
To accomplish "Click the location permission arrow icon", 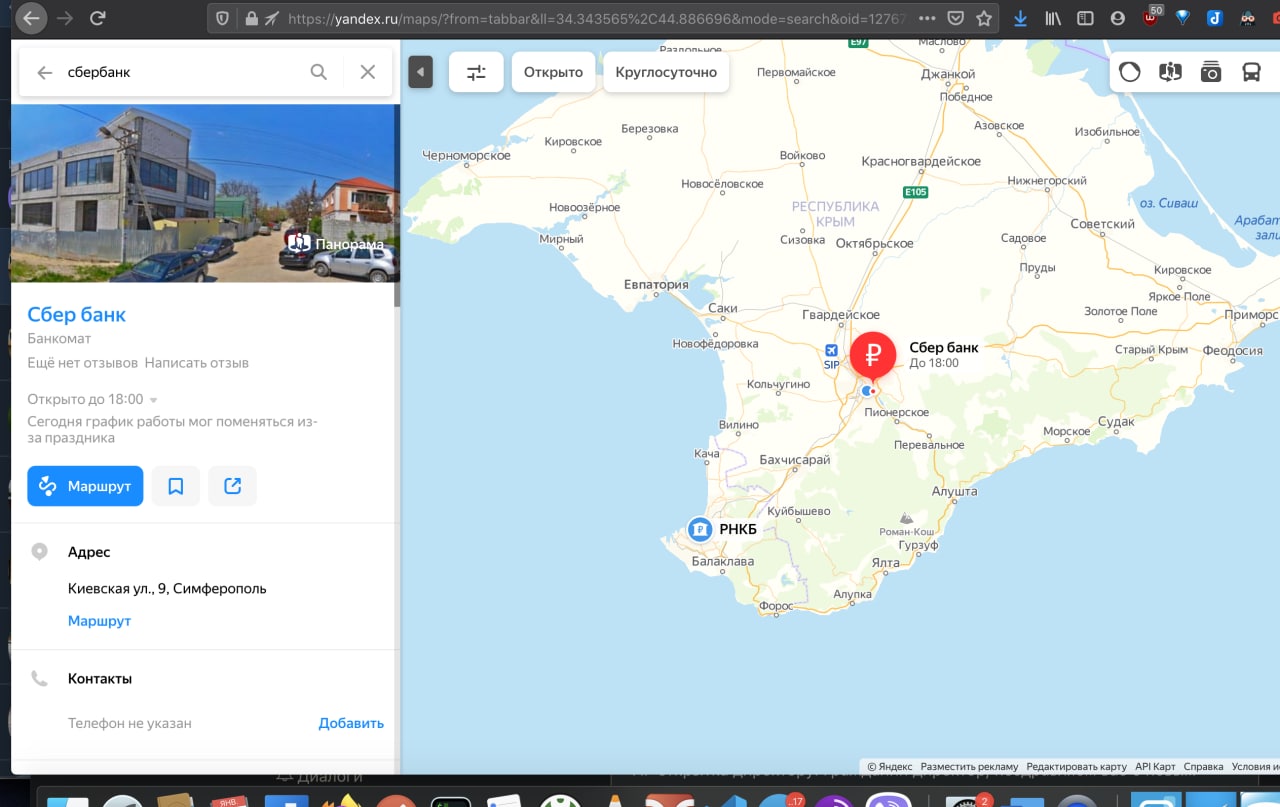I will (x=271, y=18).
